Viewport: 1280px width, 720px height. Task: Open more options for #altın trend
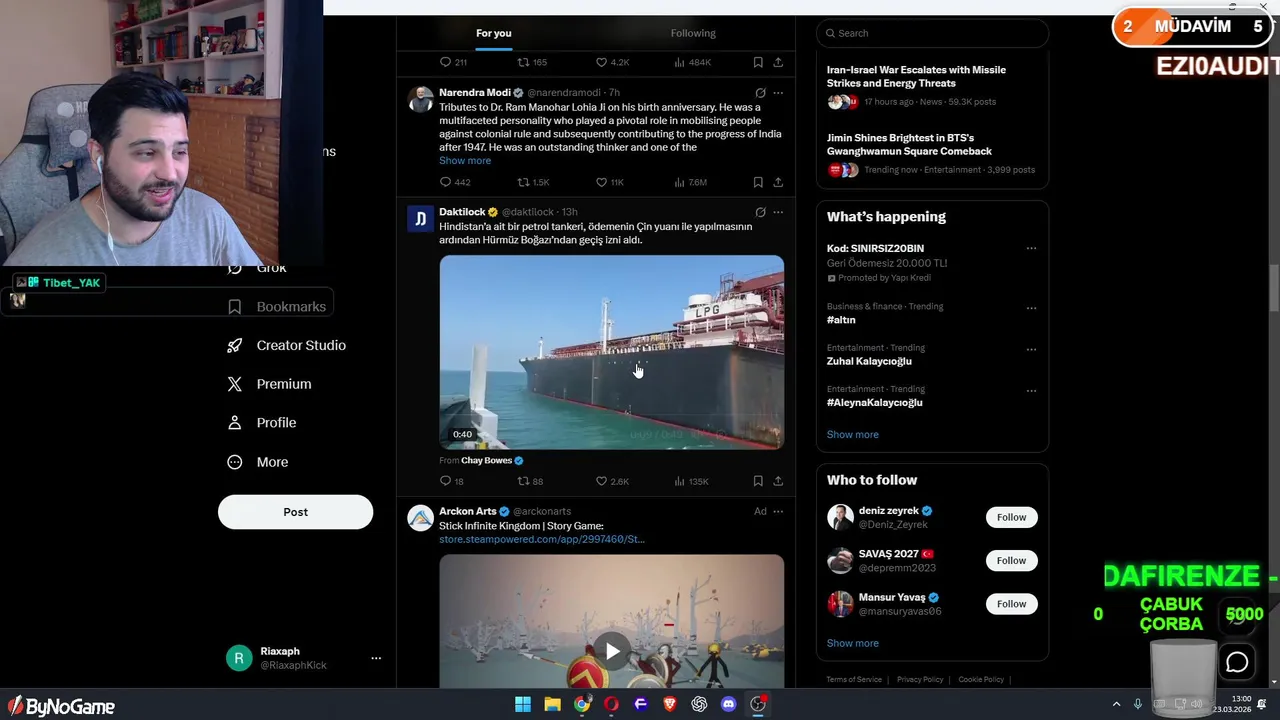pos(1031,307)
